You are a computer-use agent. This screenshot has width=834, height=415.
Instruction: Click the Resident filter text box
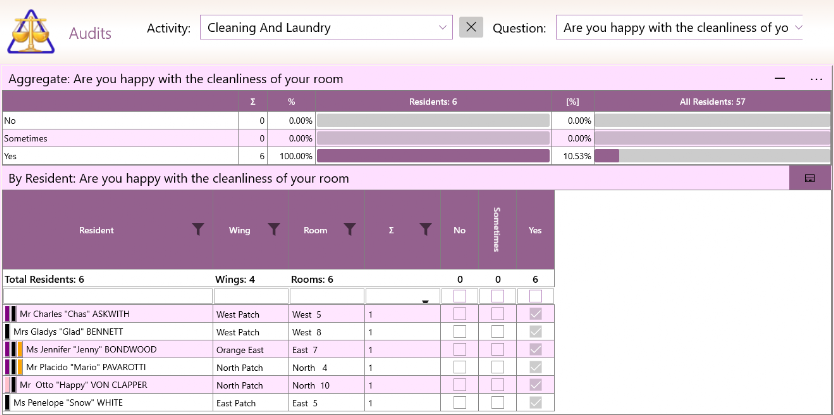point(107,296)
